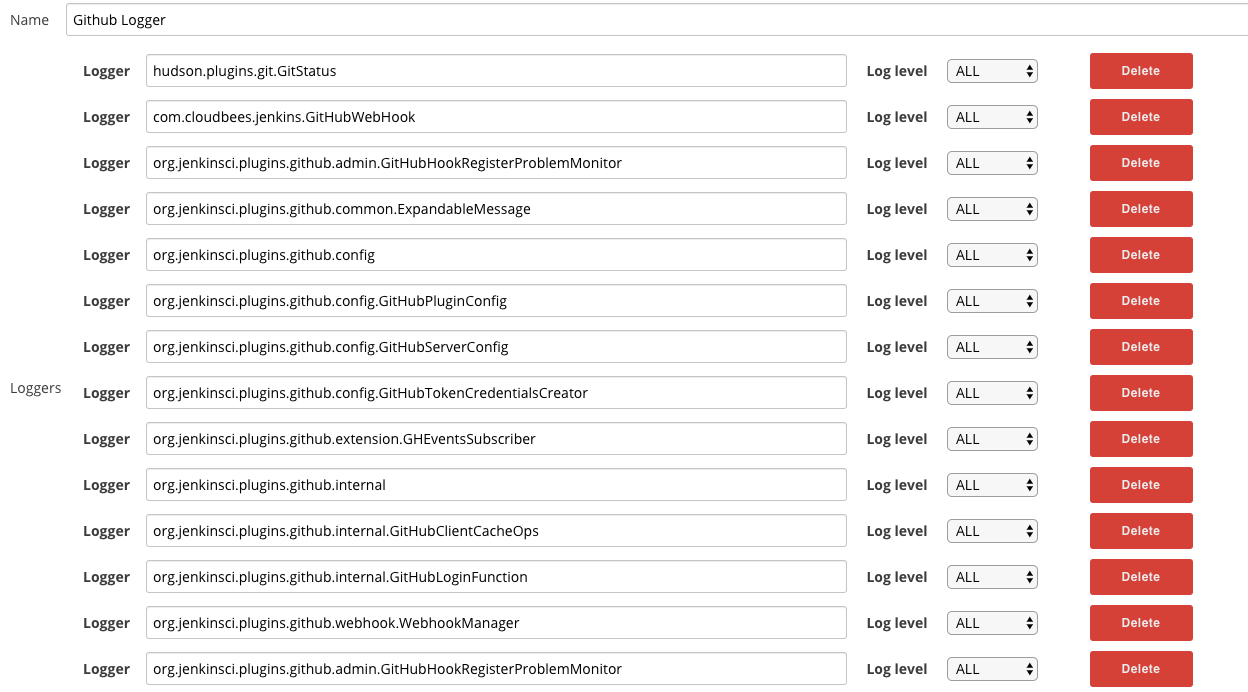Click the org.jenkinsci.plugins.github.internal logger field
The image size is (1248, 692).
496,484
